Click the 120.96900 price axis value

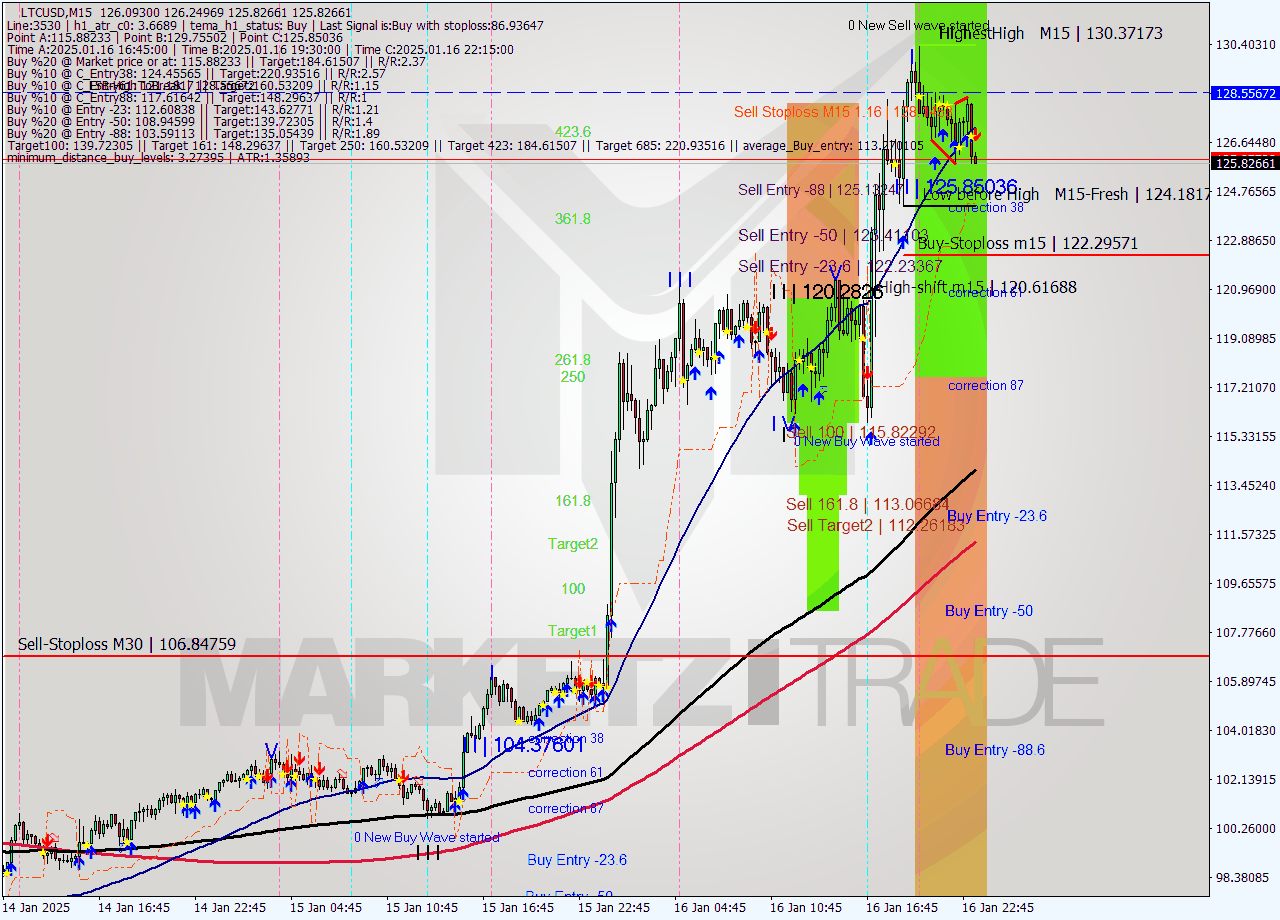pyautogui.click(x=1245, y=290)
